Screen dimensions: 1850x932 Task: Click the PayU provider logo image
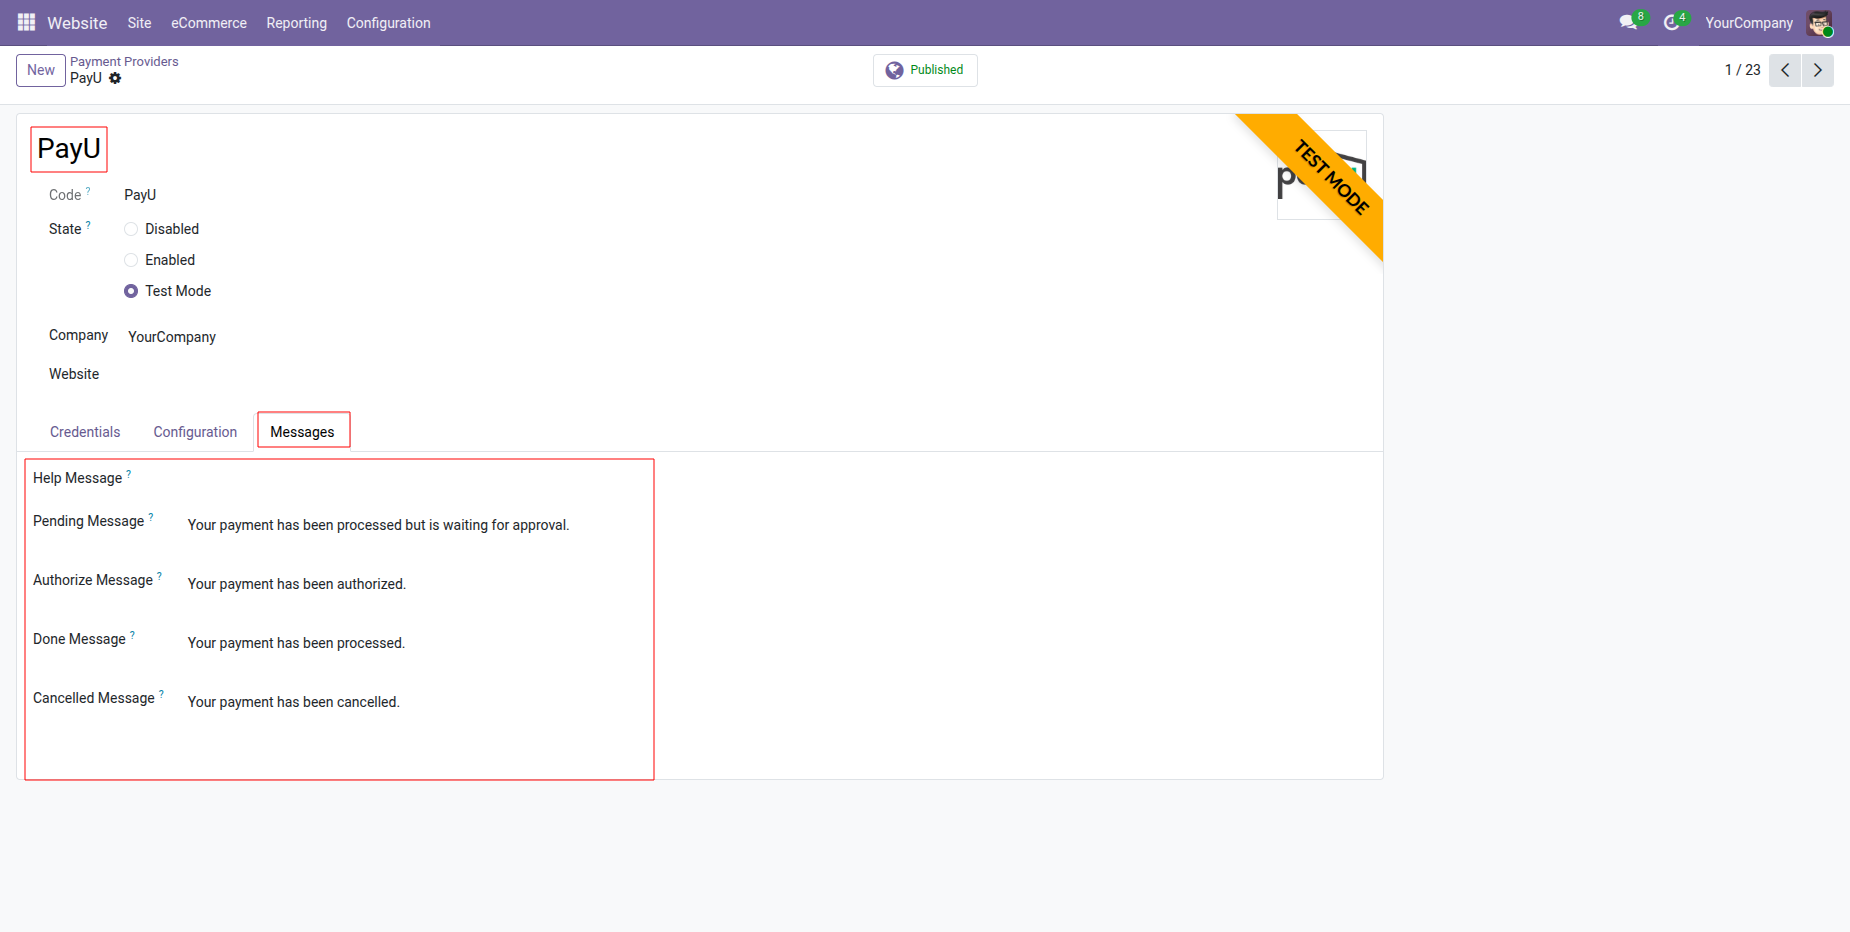(x=1322, y=175)
